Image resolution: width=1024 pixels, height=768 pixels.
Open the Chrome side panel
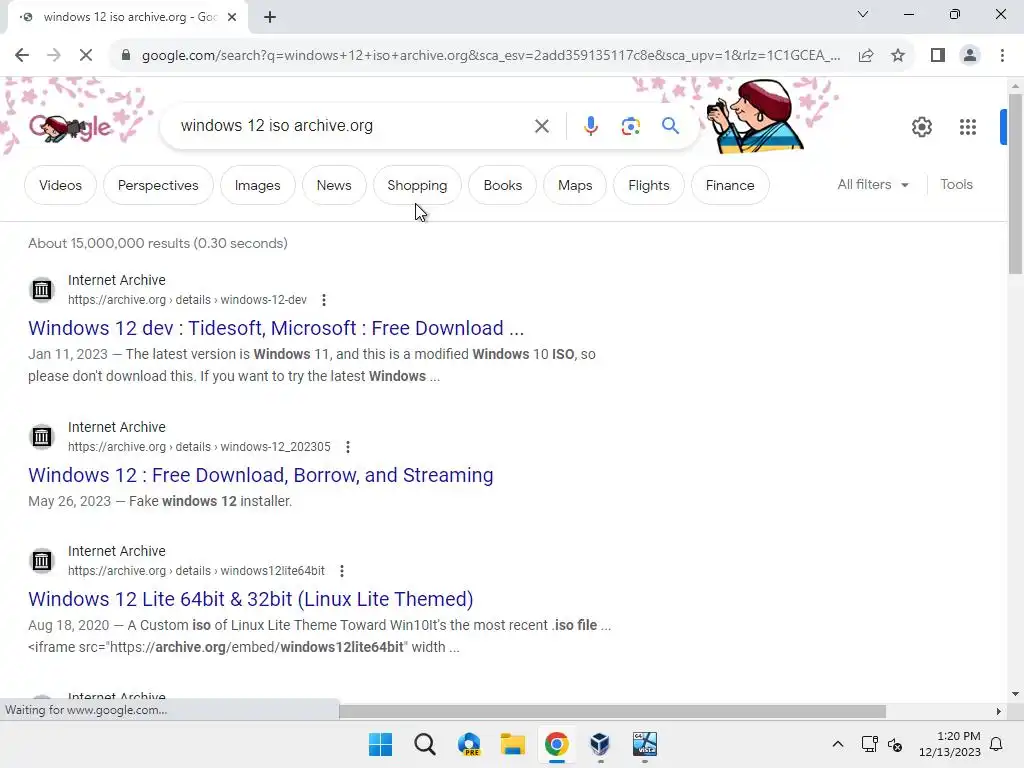coord(938,55)
